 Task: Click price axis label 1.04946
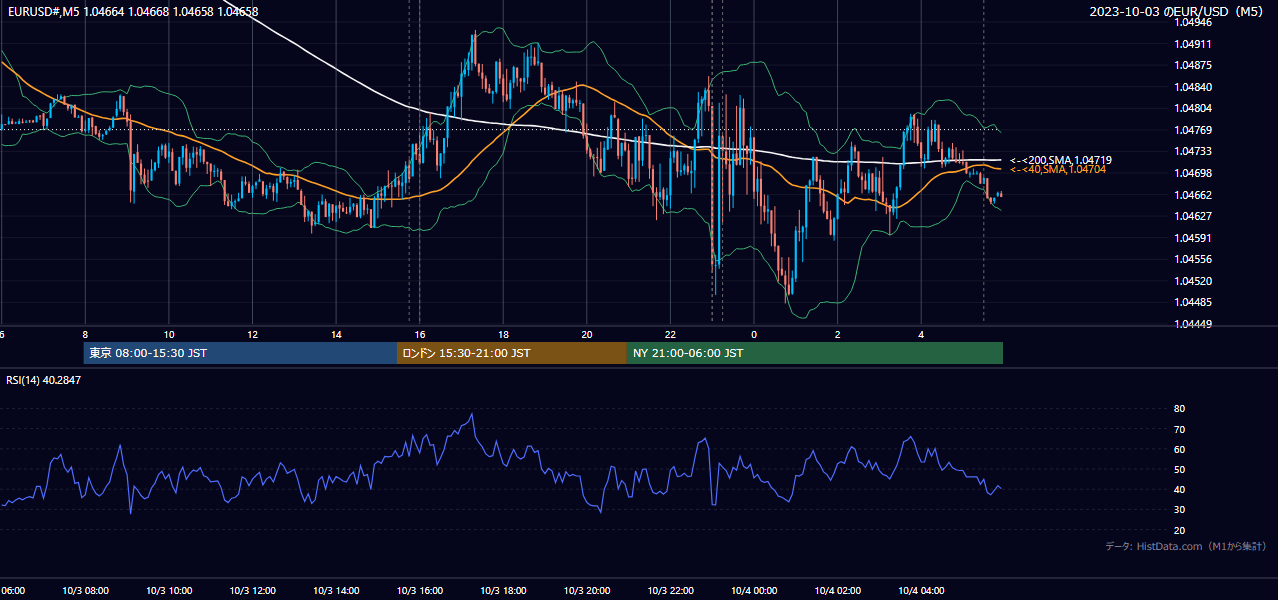pyautogui.click(x=1192, y=22)
